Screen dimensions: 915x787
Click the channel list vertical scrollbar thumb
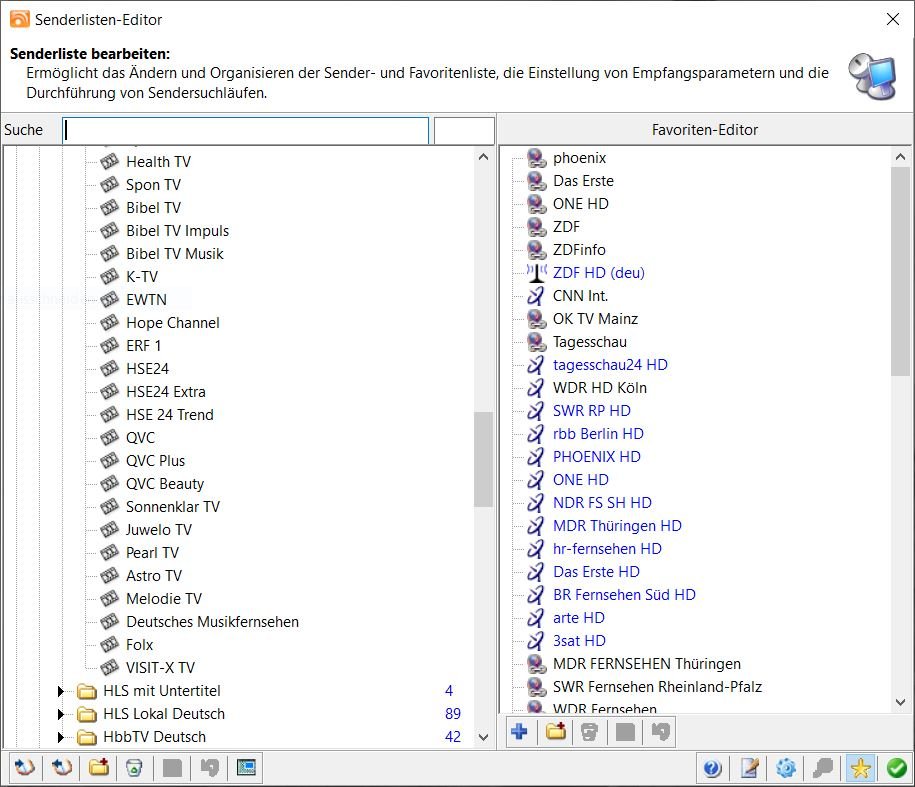click(x=483, y=458)
